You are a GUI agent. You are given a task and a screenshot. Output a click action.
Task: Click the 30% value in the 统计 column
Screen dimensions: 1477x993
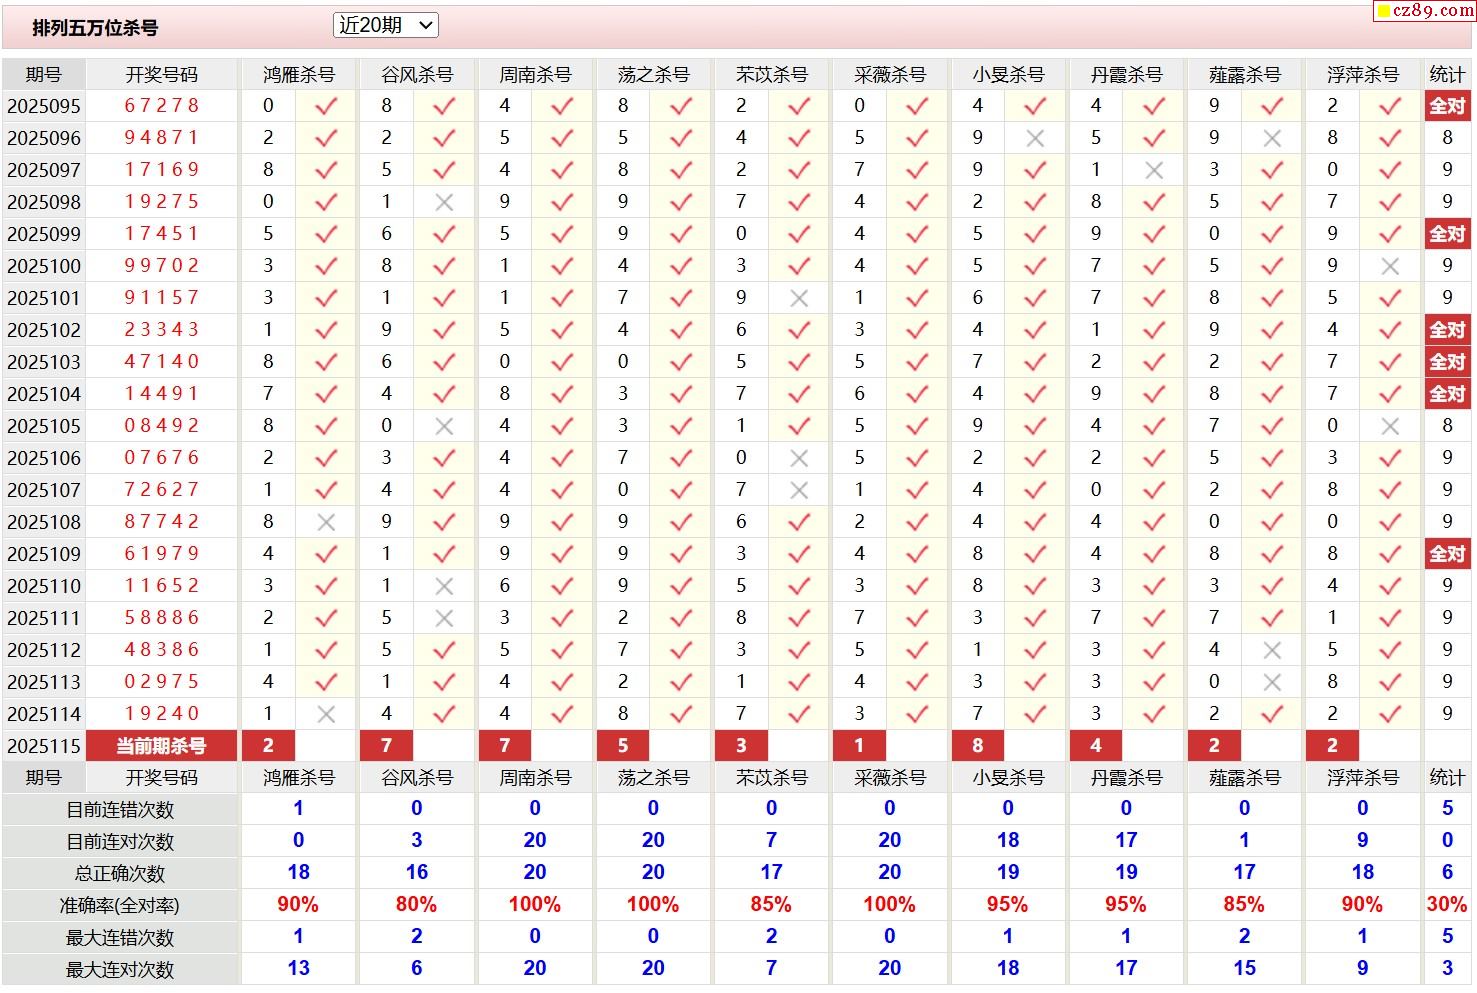[1446, 905]
